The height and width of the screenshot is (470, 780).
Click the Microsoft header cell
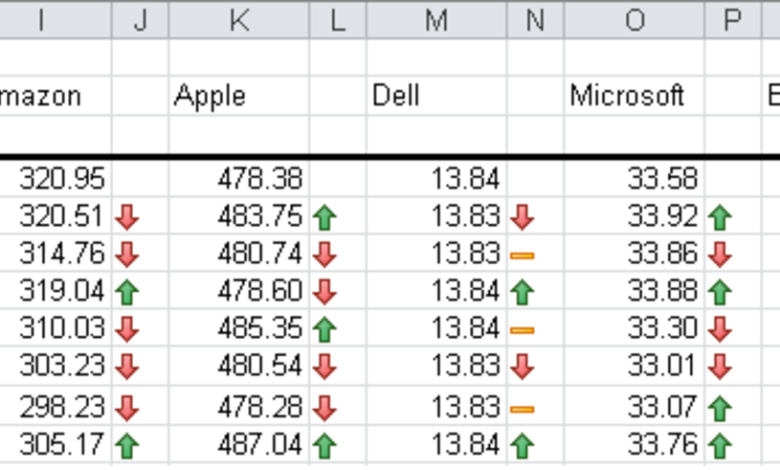pyautogui.click(x=634, y=95)
